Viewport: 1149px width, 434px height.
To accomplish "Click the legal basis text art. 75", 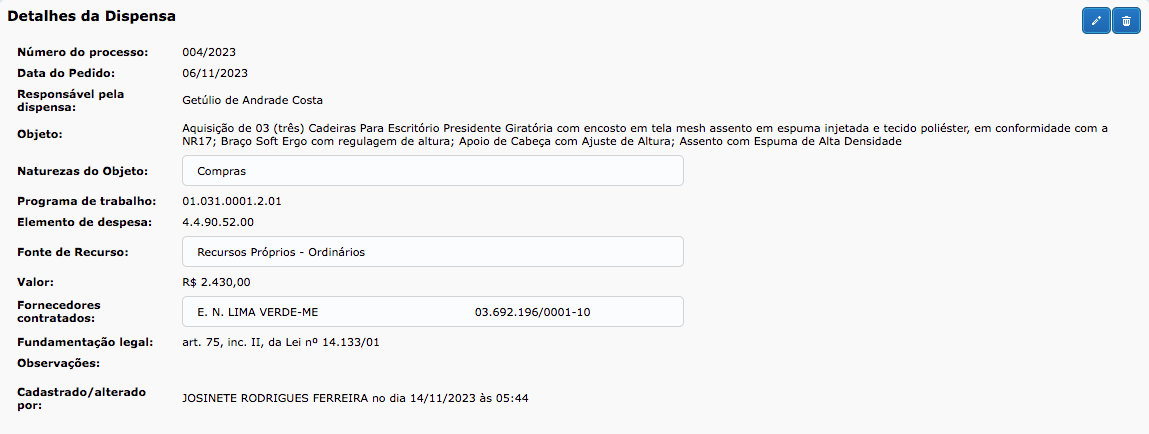I will (x=281, y=342).
